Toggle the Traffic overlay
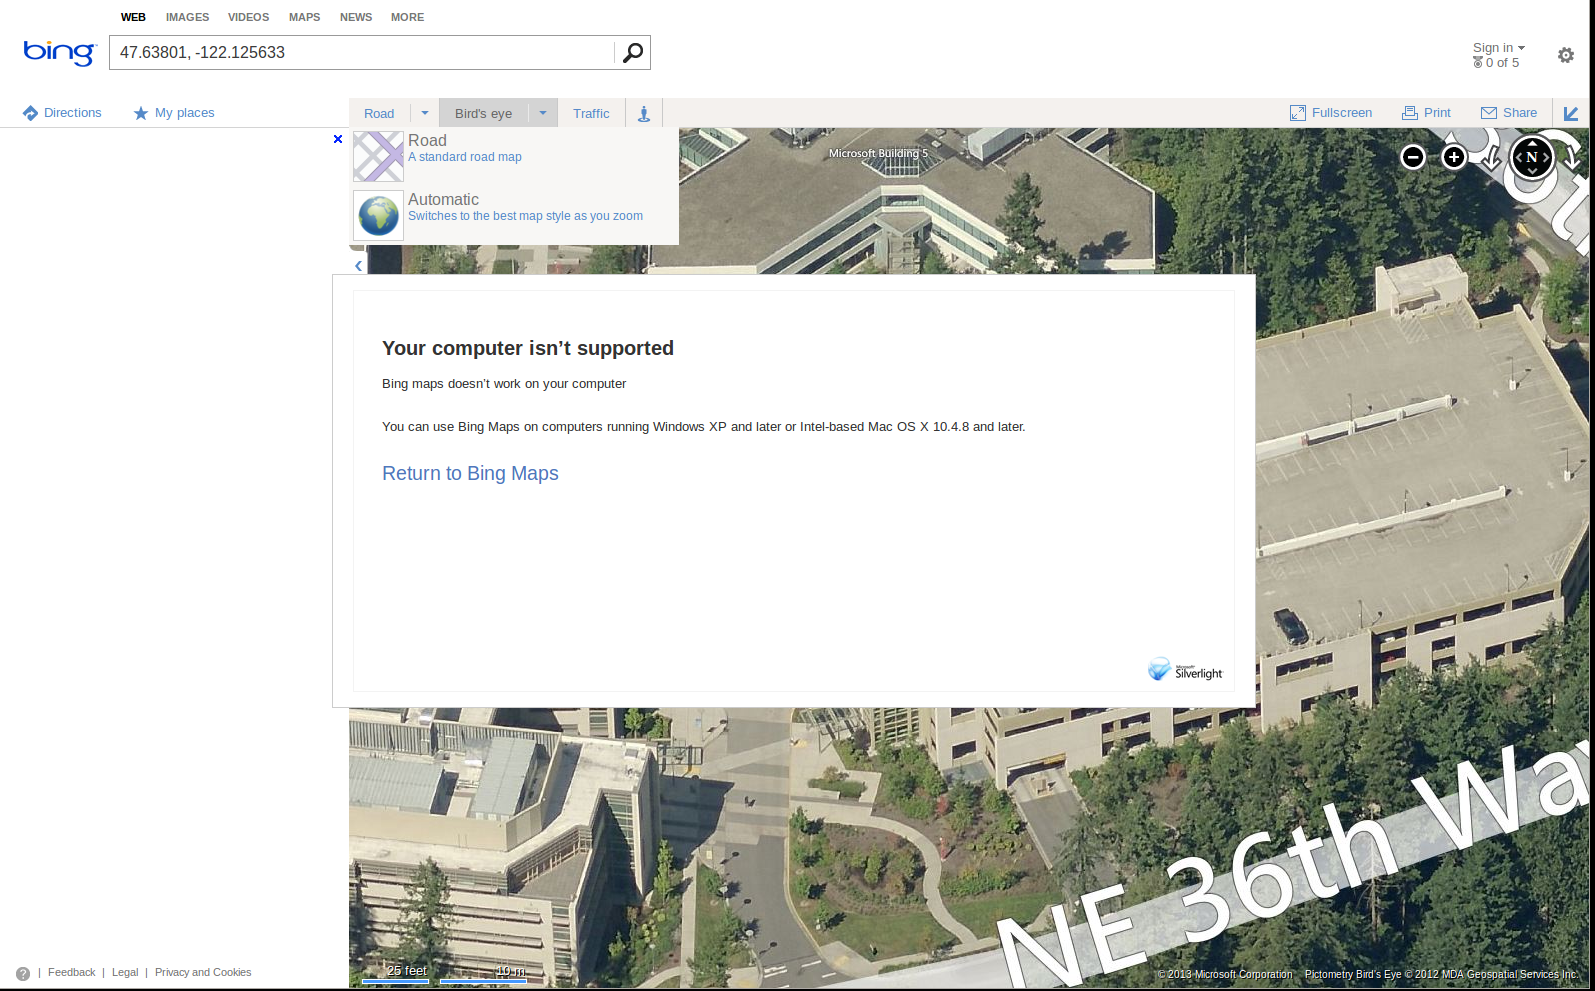The height and width of the screenshot is (991, 1595). point(591,113)
